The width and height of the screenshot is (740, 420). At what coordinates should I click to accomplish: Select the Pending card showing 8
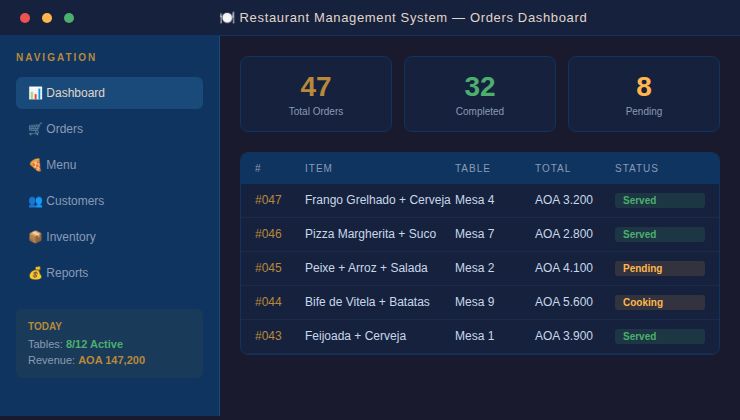[644, 94]
